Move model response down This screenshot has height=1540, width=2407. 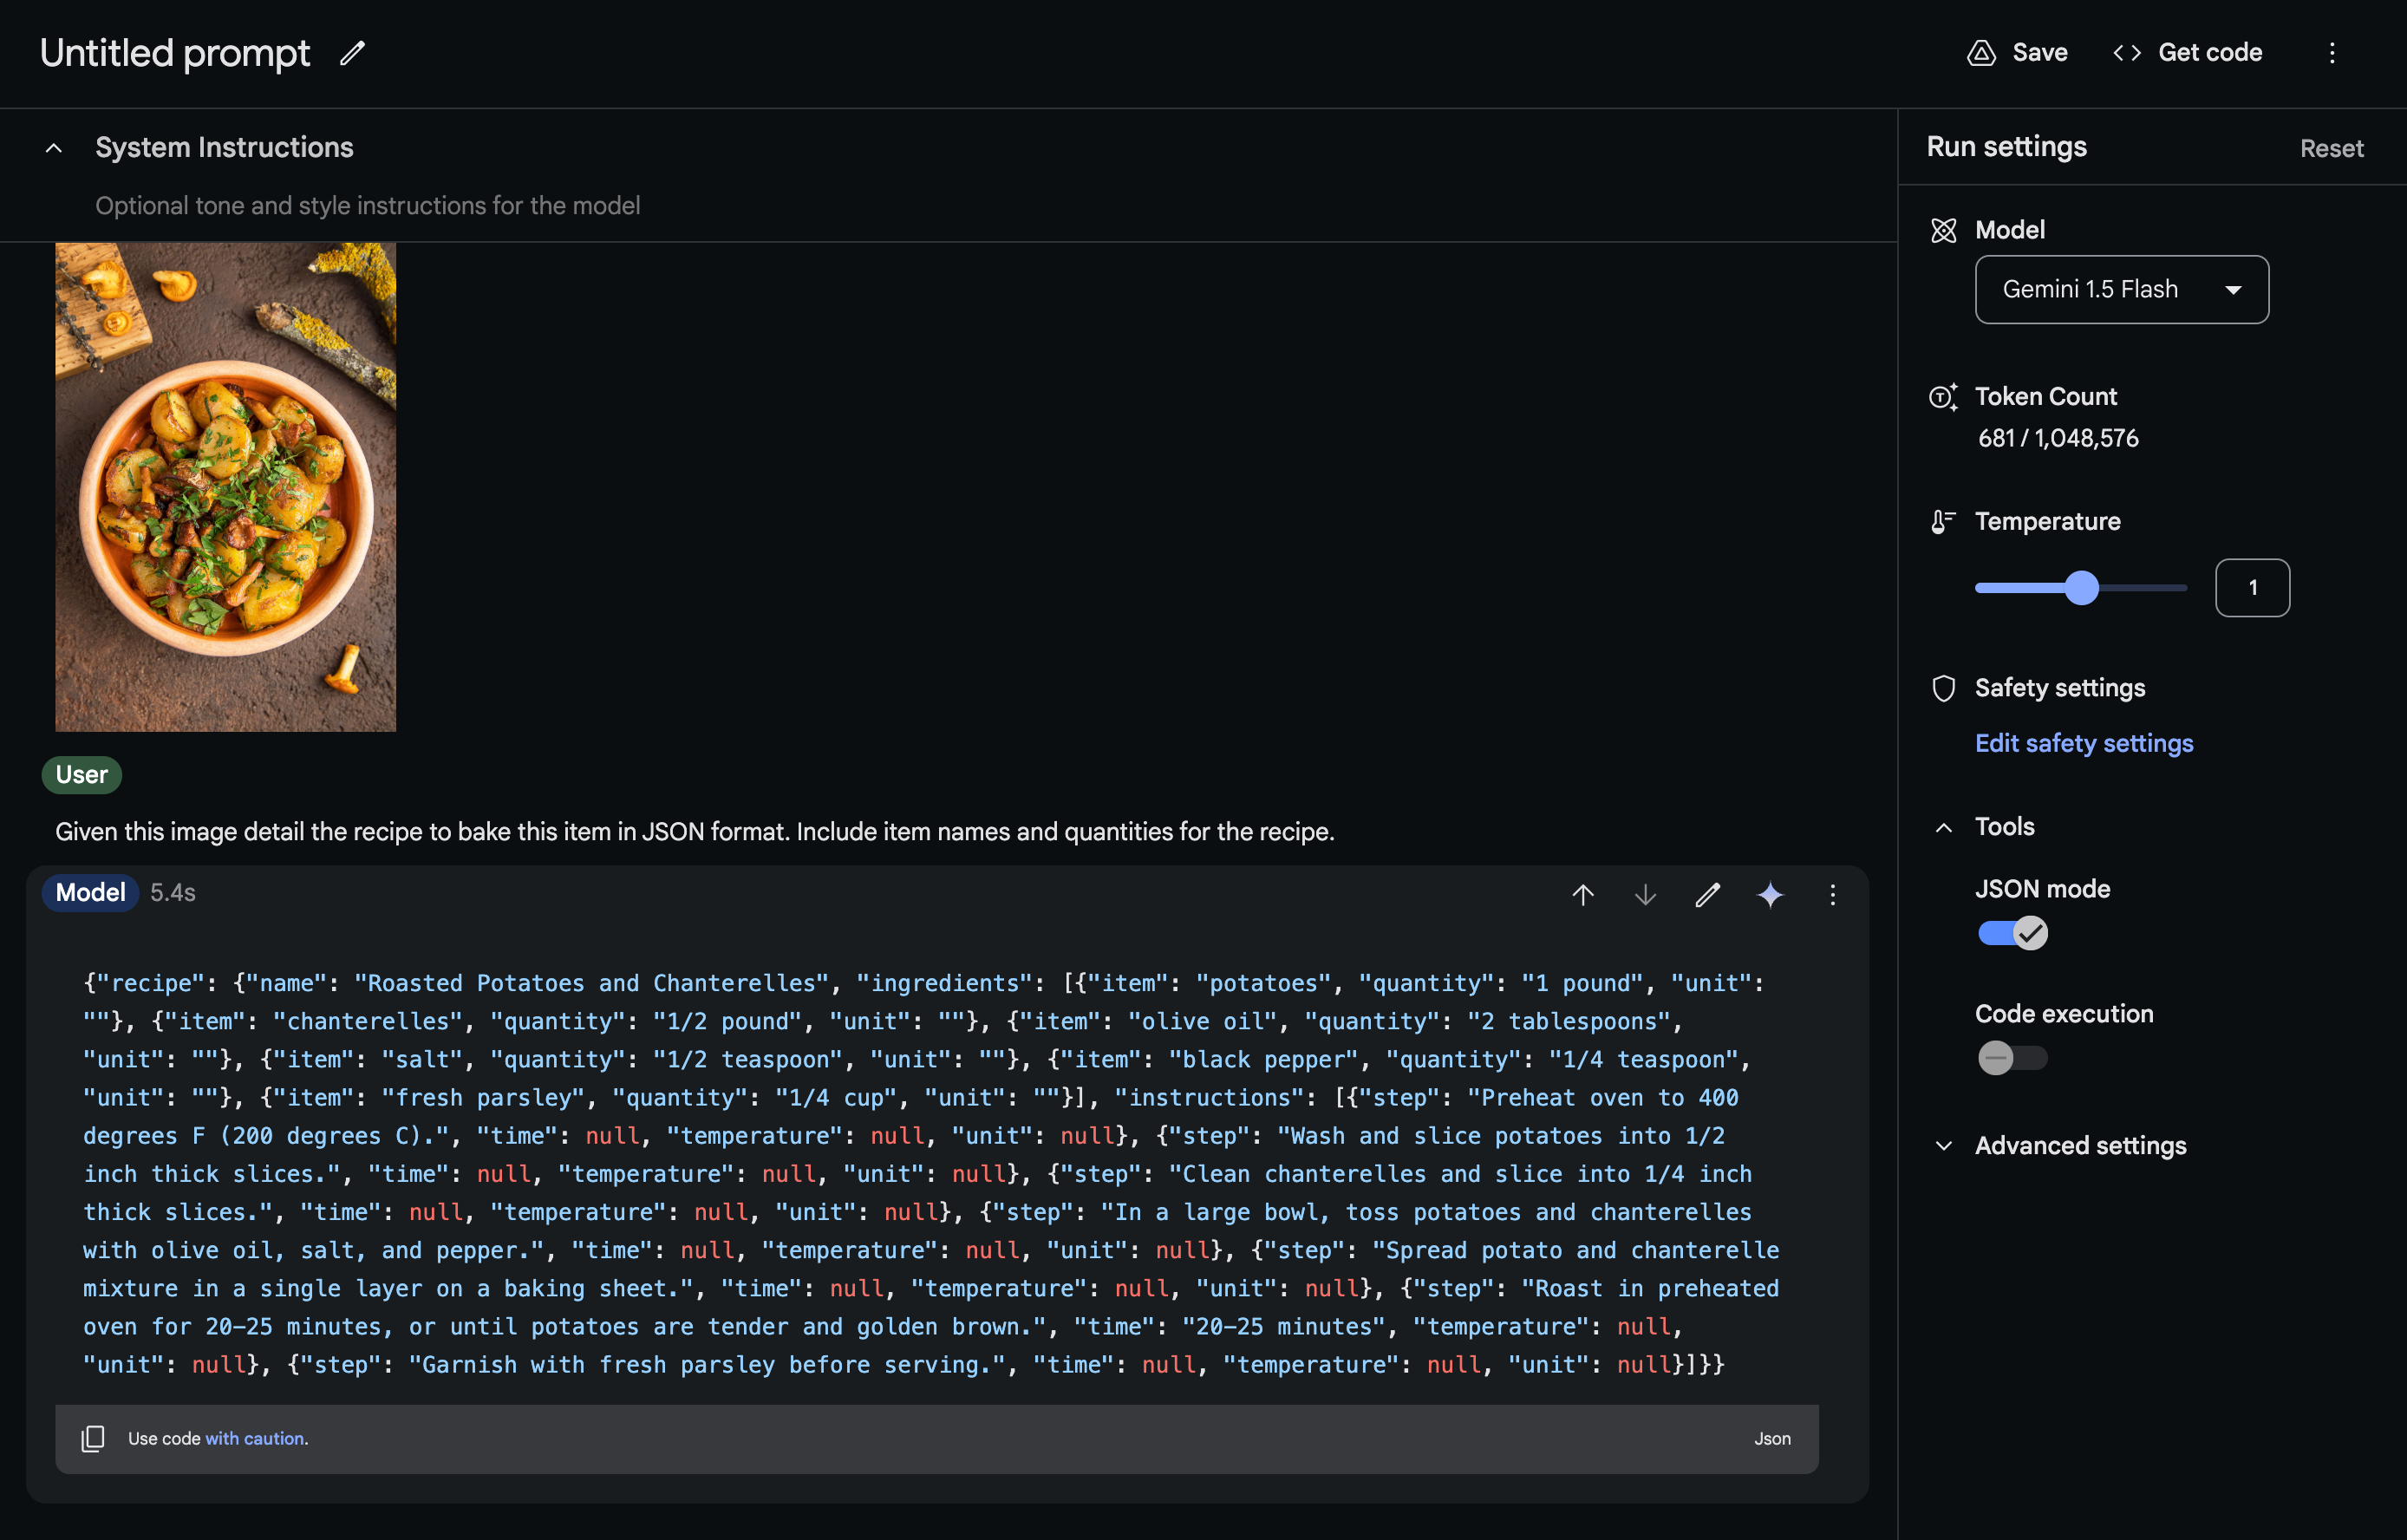1645,894
